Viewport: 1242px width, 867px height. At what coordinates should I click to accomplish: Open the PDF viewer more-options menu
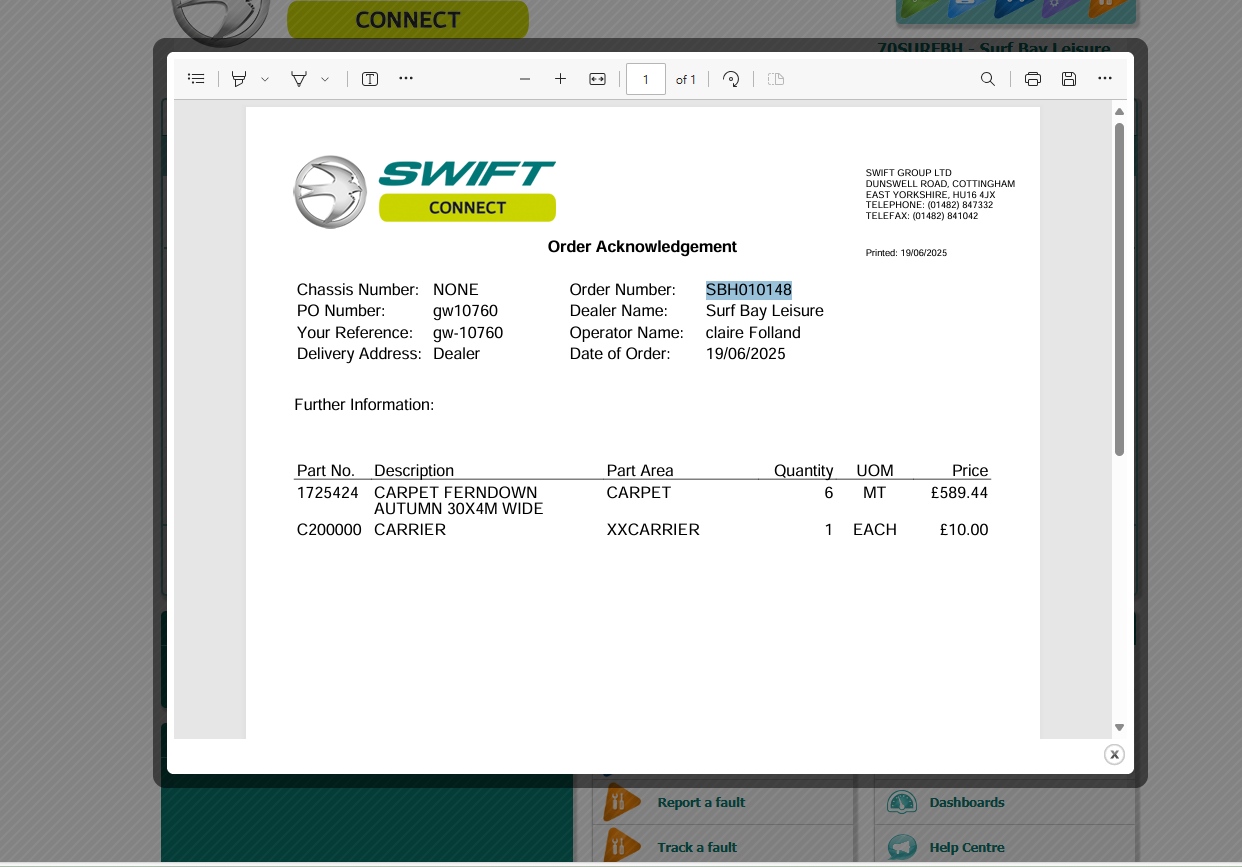tap(1105, 78)
